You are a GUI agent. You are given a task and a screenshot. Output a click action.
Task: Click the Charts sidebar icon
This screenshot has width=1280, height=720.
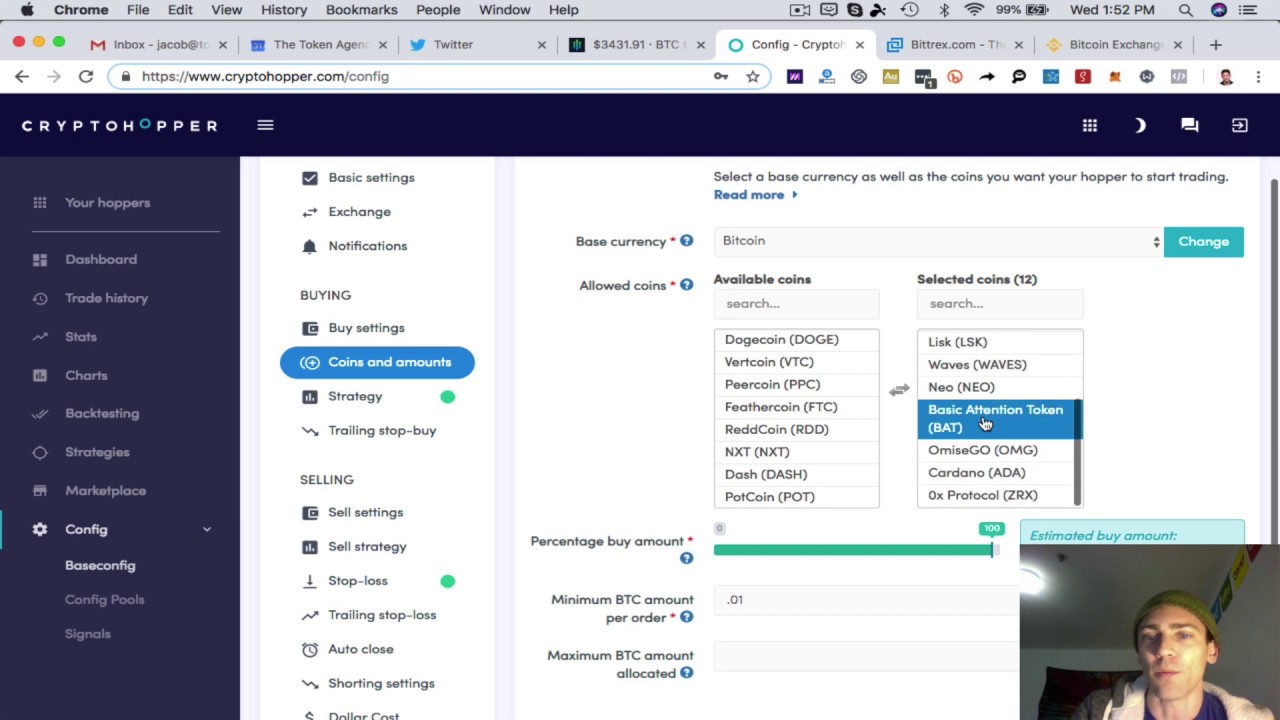(40, 375)
